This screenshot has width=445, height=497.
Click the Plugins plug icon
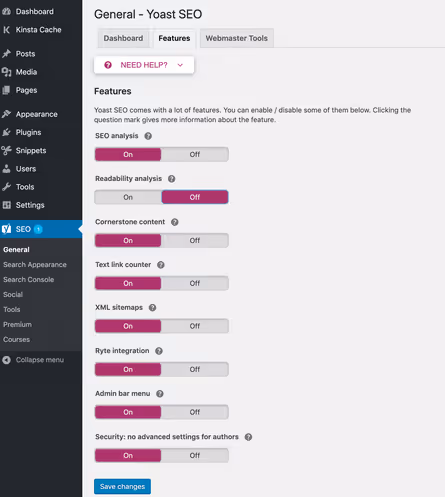[6, 132]
